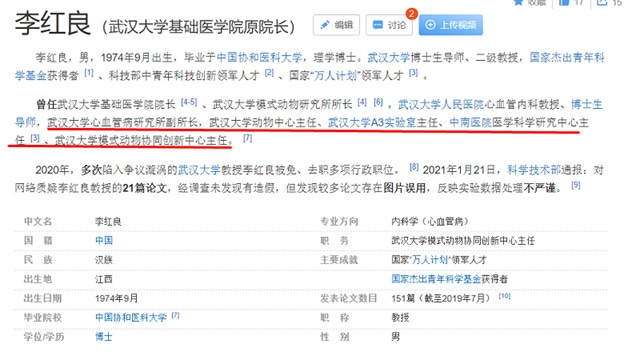
Task: Click the bold text 图片误用
Action: (404, 188)
